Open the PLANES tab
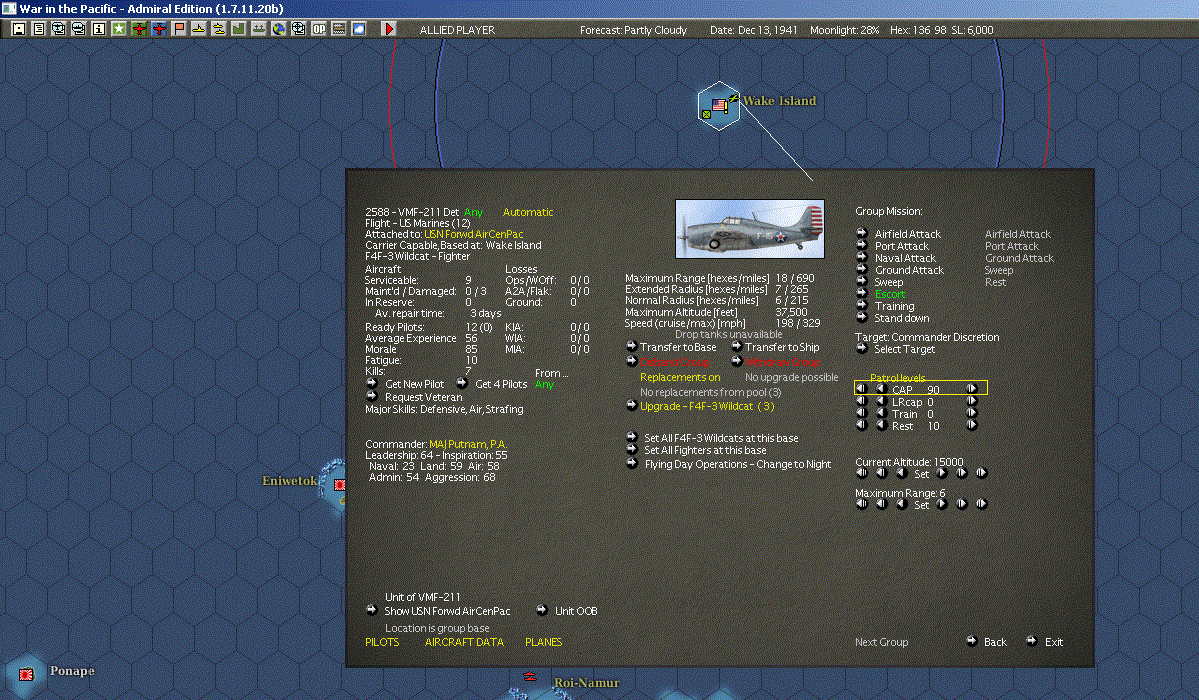Viewport: 1199px width, 700px height. [544, 642]
